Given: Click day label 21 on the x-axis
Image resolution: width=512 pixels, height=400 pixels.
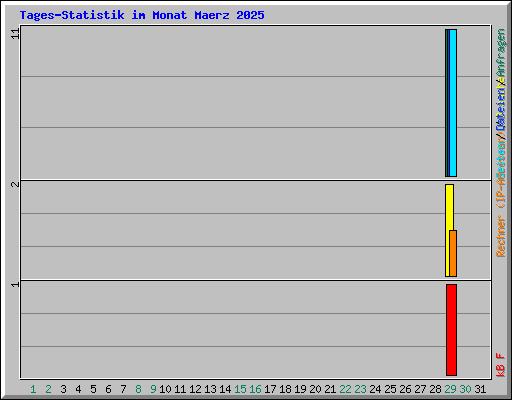Looking at the screenshot, I should (x=330, y=389).
